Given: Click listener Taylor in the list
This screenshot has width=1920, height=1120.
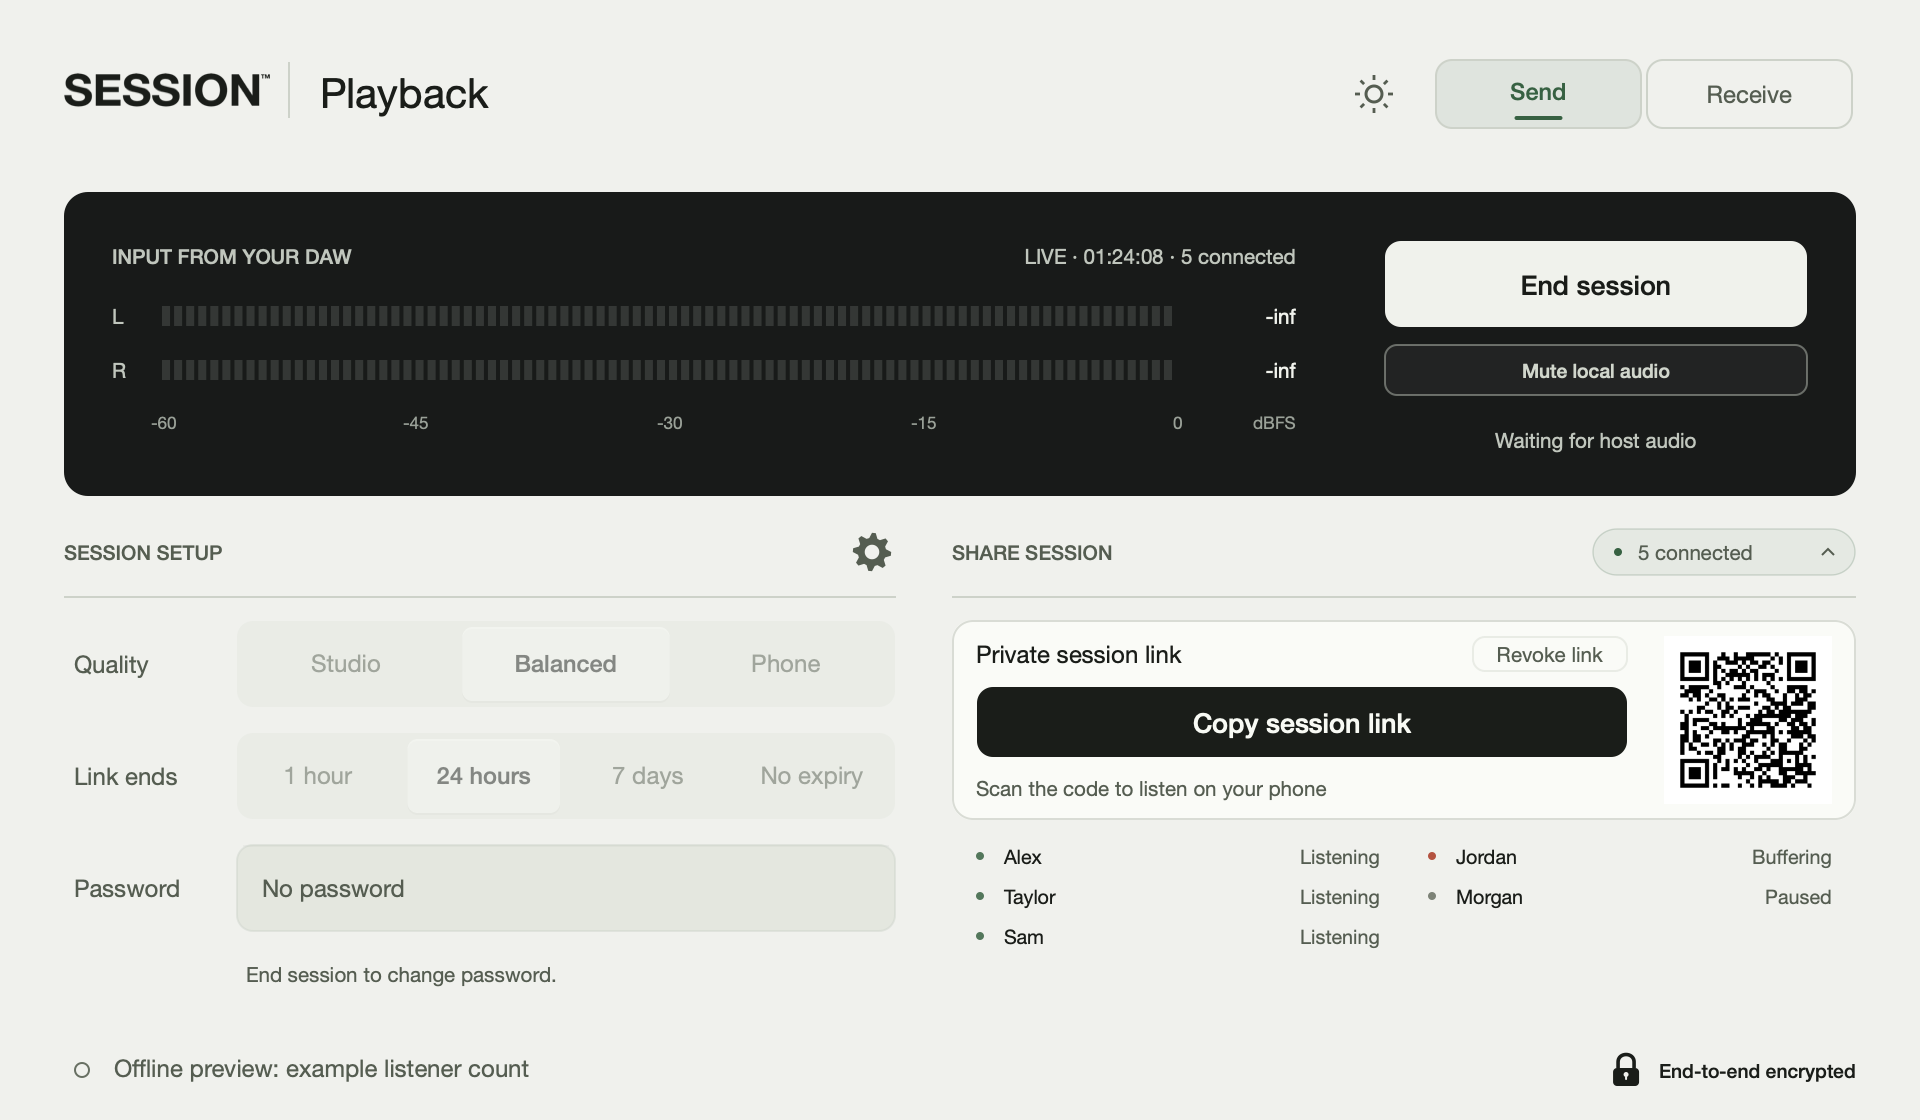Looking at the screenshot, I should pyautogui.click(x=1030, y=897).
